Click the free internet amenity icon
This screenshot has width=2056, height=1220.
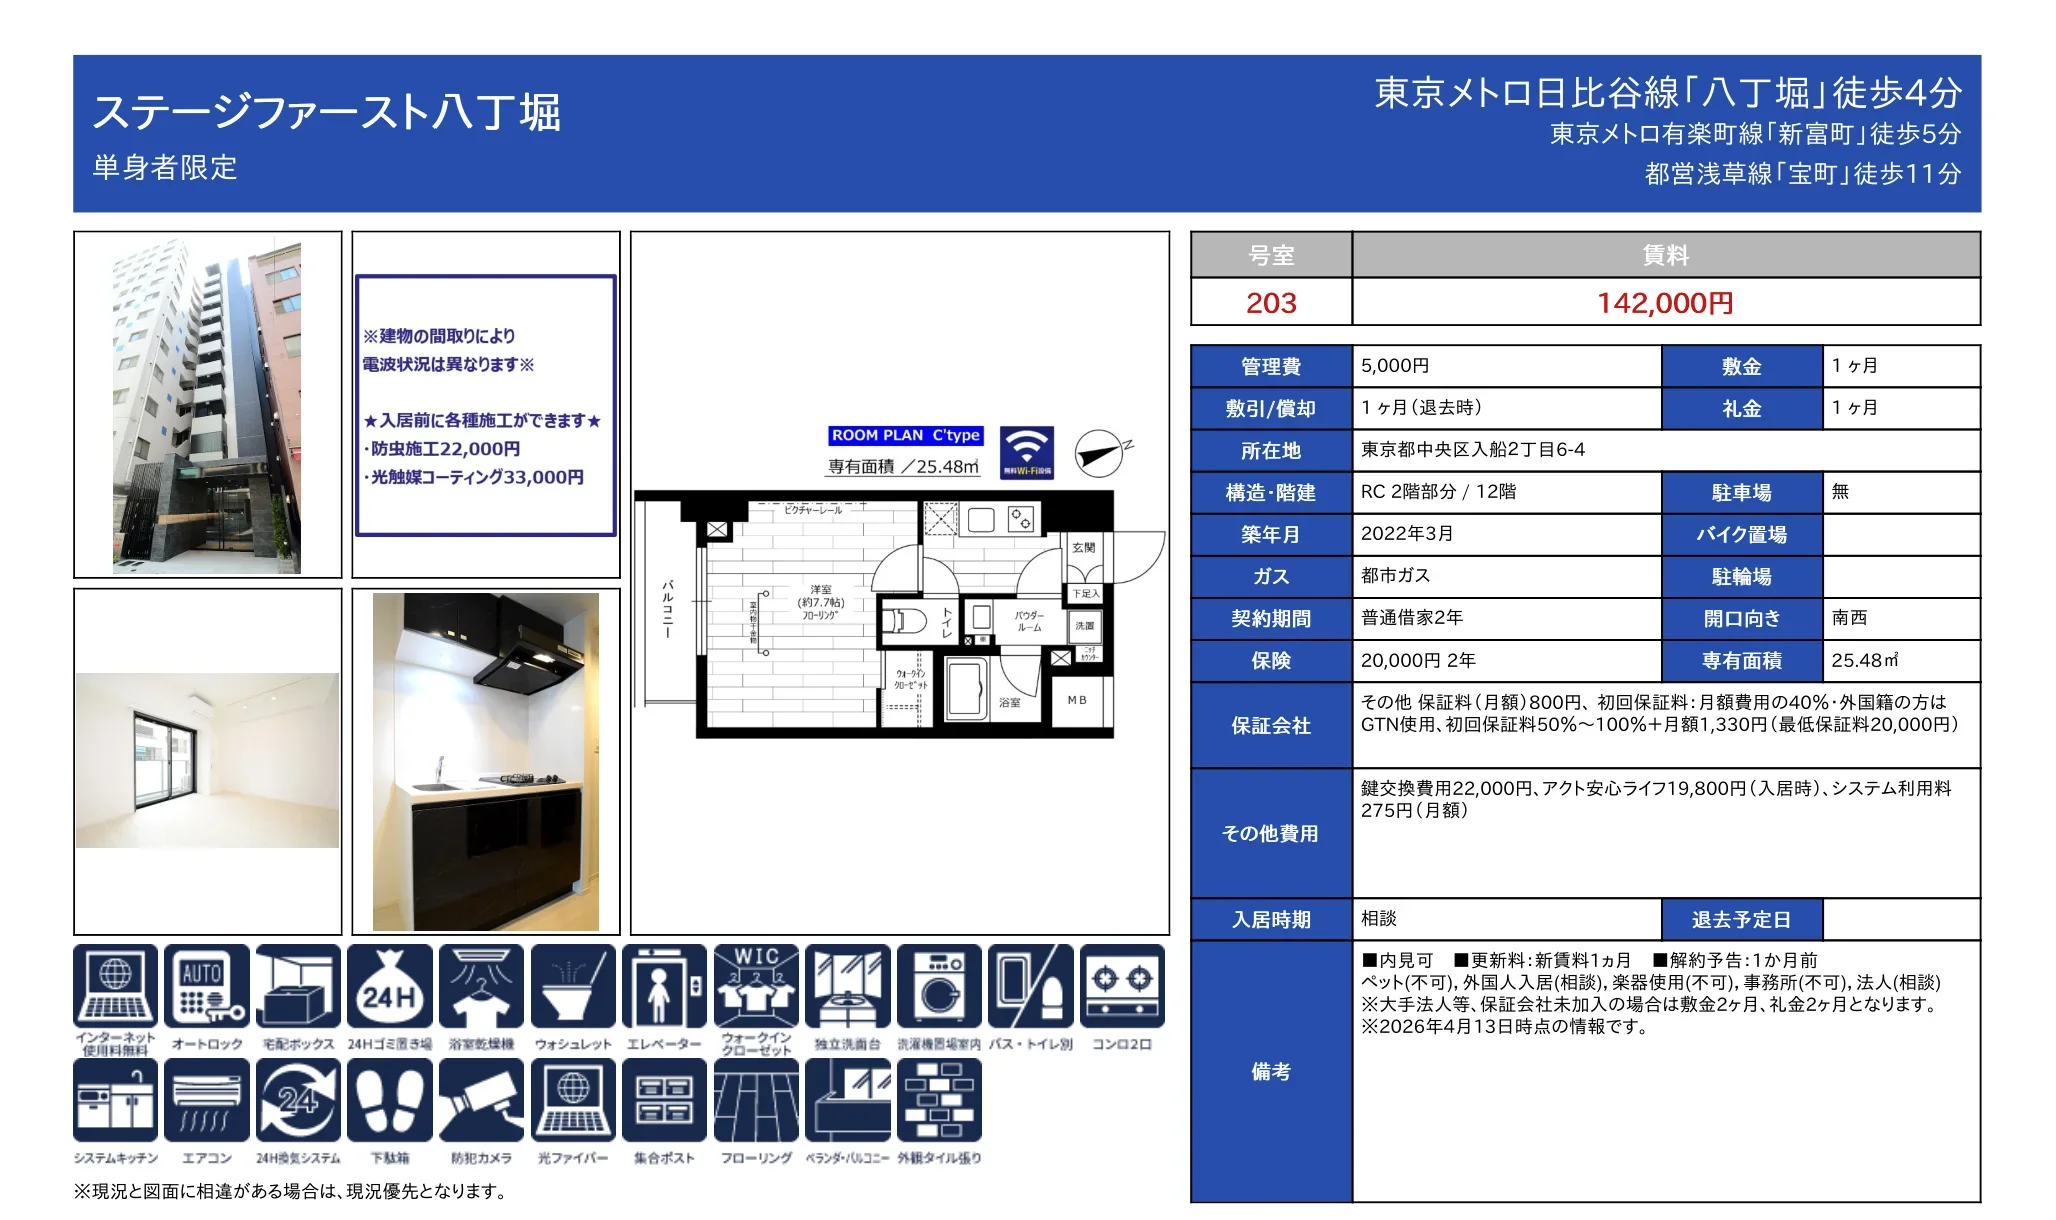tap(115, 986)
